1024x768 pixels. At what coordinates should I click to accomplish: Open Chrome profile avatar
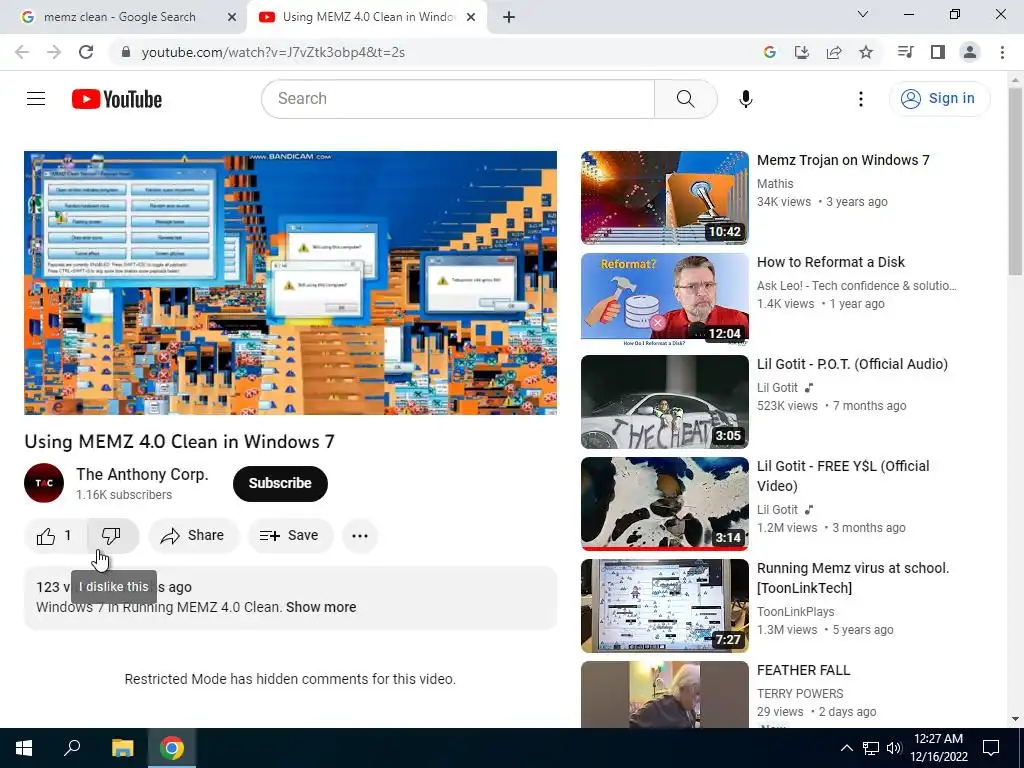(970, 52)
